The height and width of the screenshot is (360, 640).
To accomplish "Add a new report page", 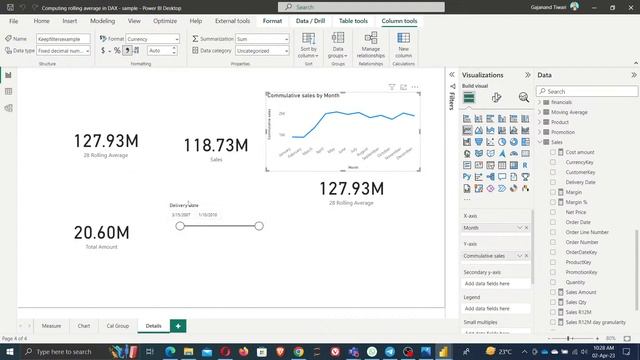I will 178,326.
